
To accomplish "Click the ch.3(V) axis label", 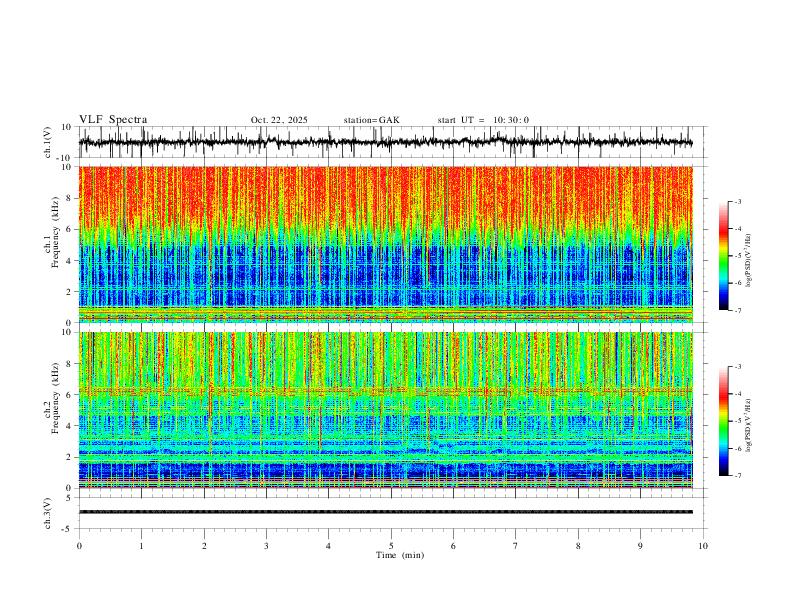I will point(48,513).
